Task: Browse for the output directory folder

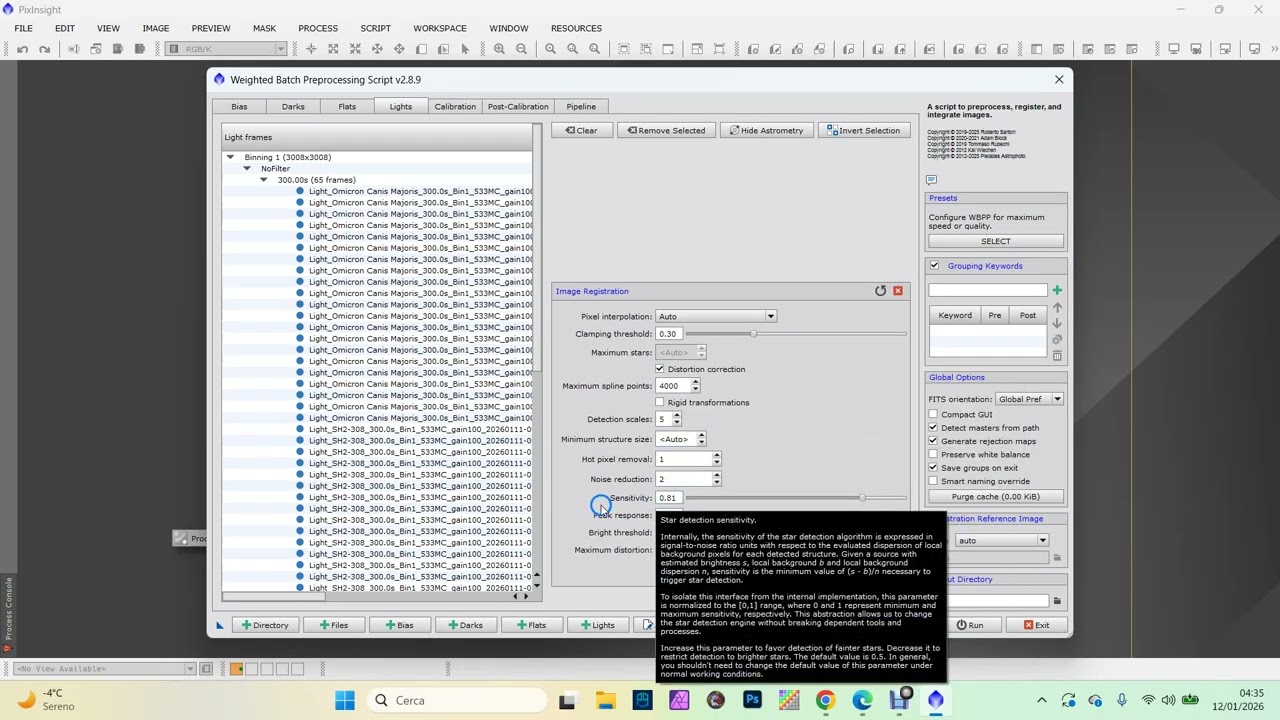Action: pos(1057,601)
